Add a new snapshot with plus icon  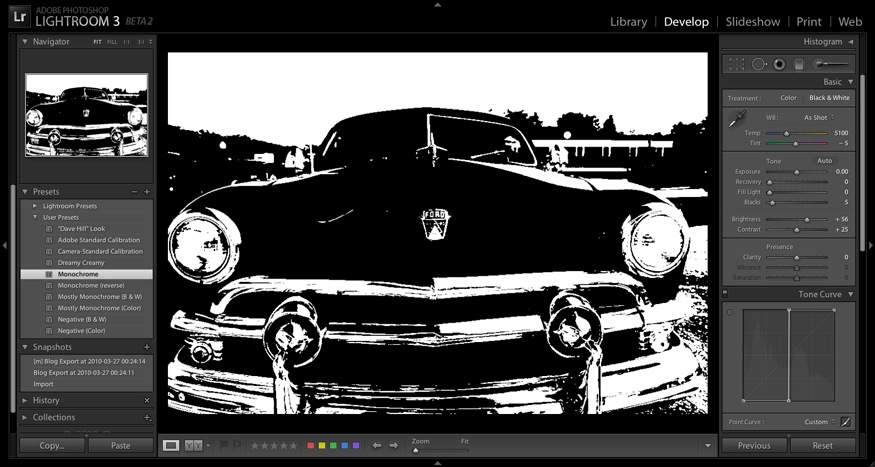point(147,346)
